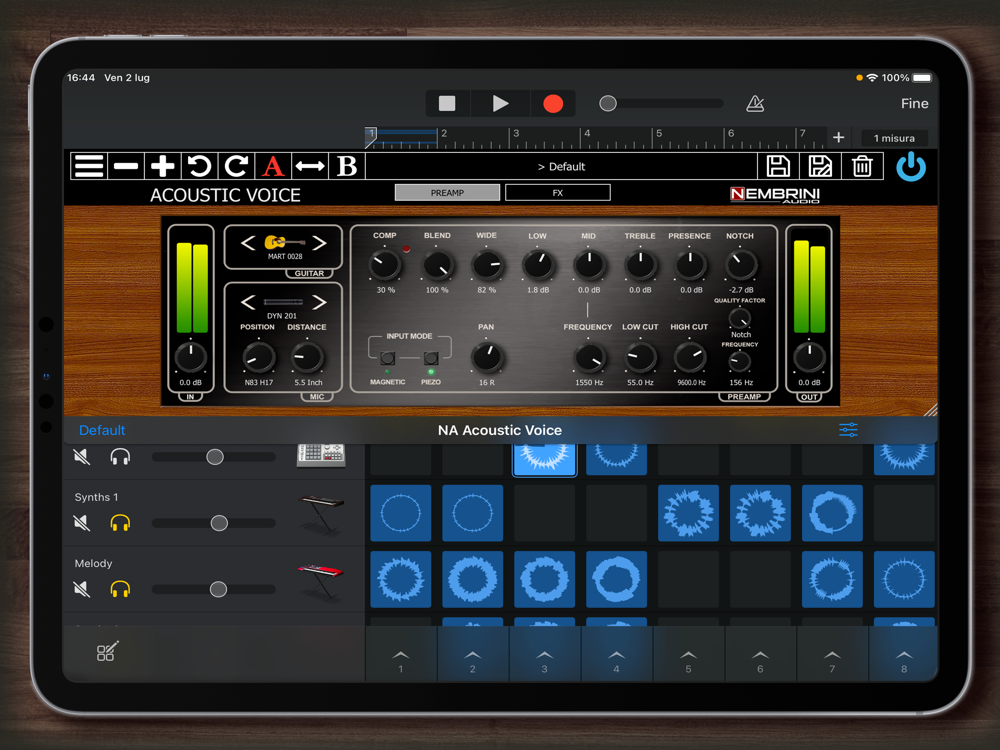The height and width of the screenshot is (750, 1000).
Task: Start playback with the play button
Action: [x=500, y=103]
